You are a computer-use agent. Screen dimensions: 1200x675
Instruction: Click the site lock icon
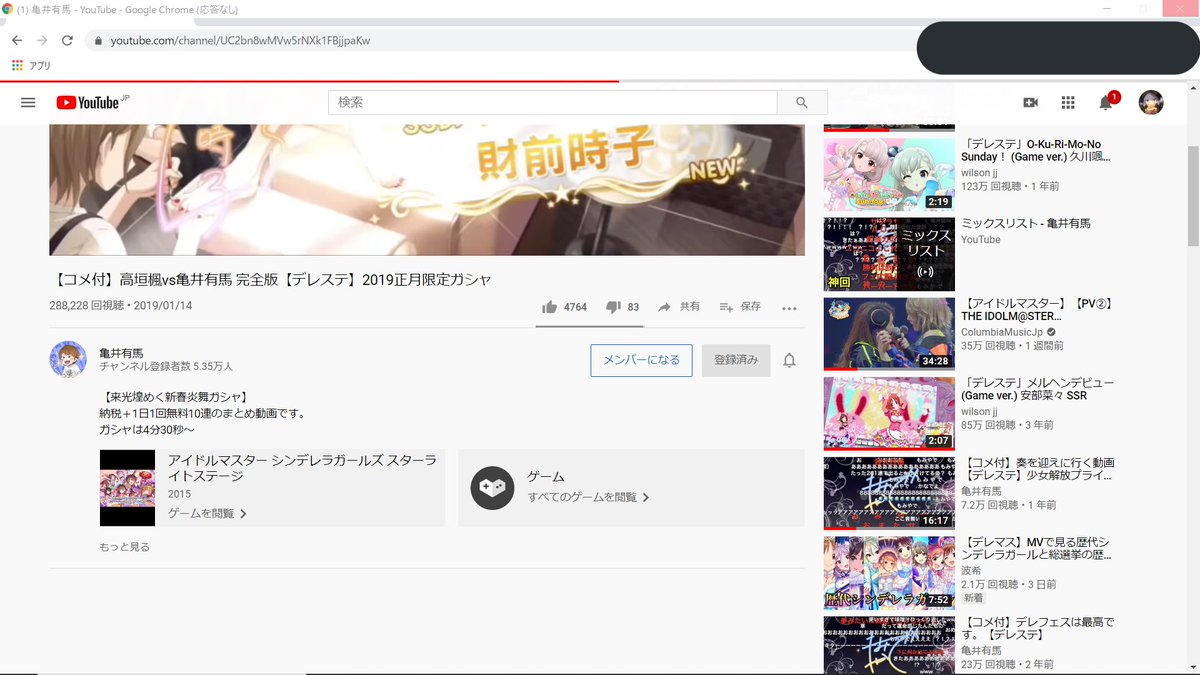pos(97,41)
